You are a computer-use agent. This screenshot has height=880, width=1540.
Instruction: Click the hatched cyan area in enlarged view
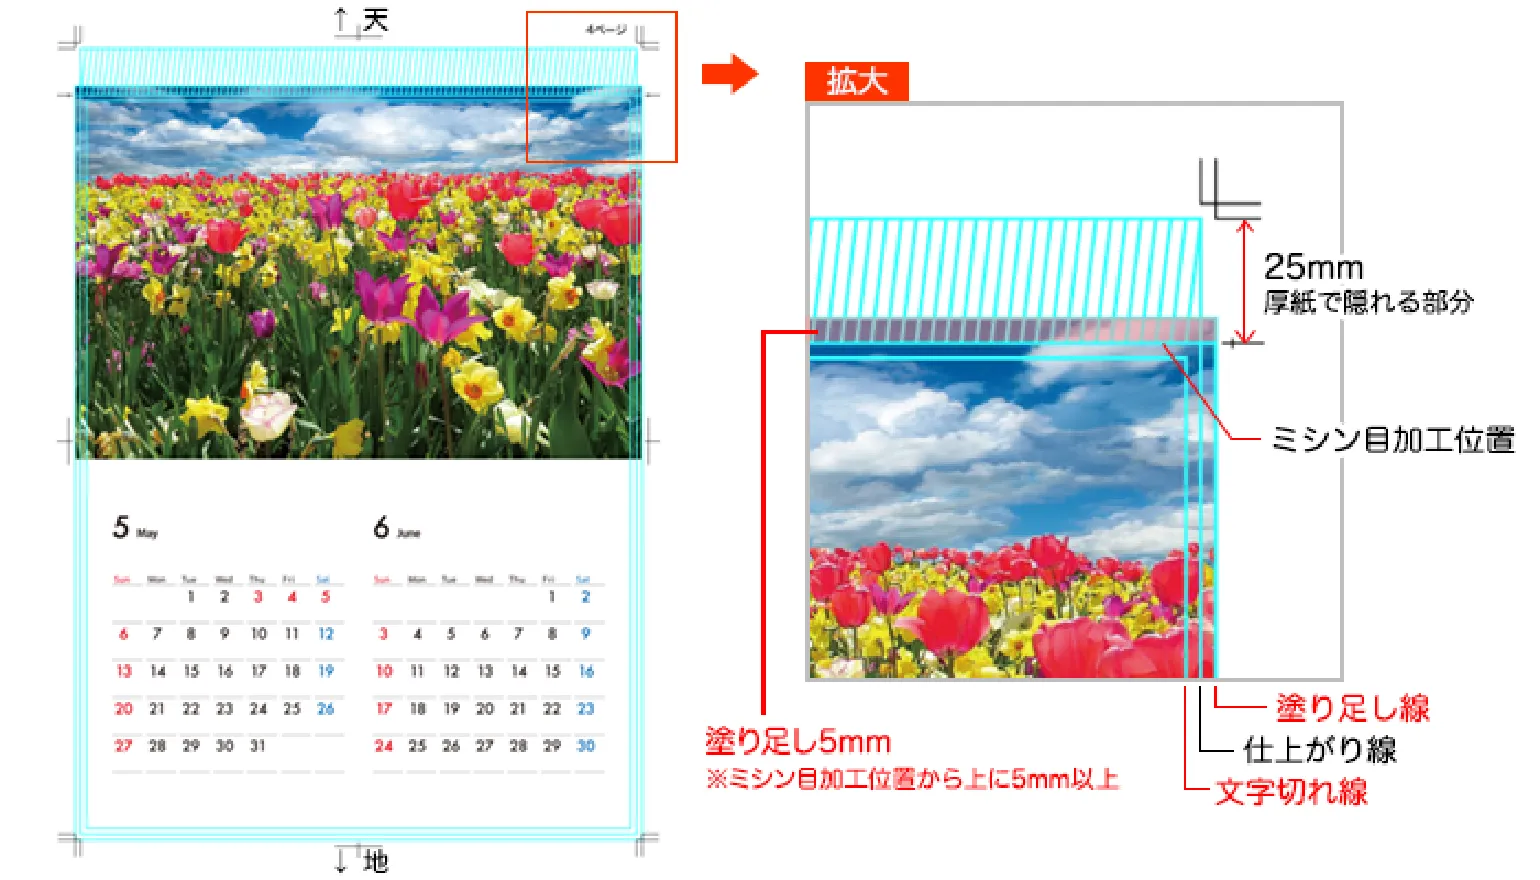1005,268
